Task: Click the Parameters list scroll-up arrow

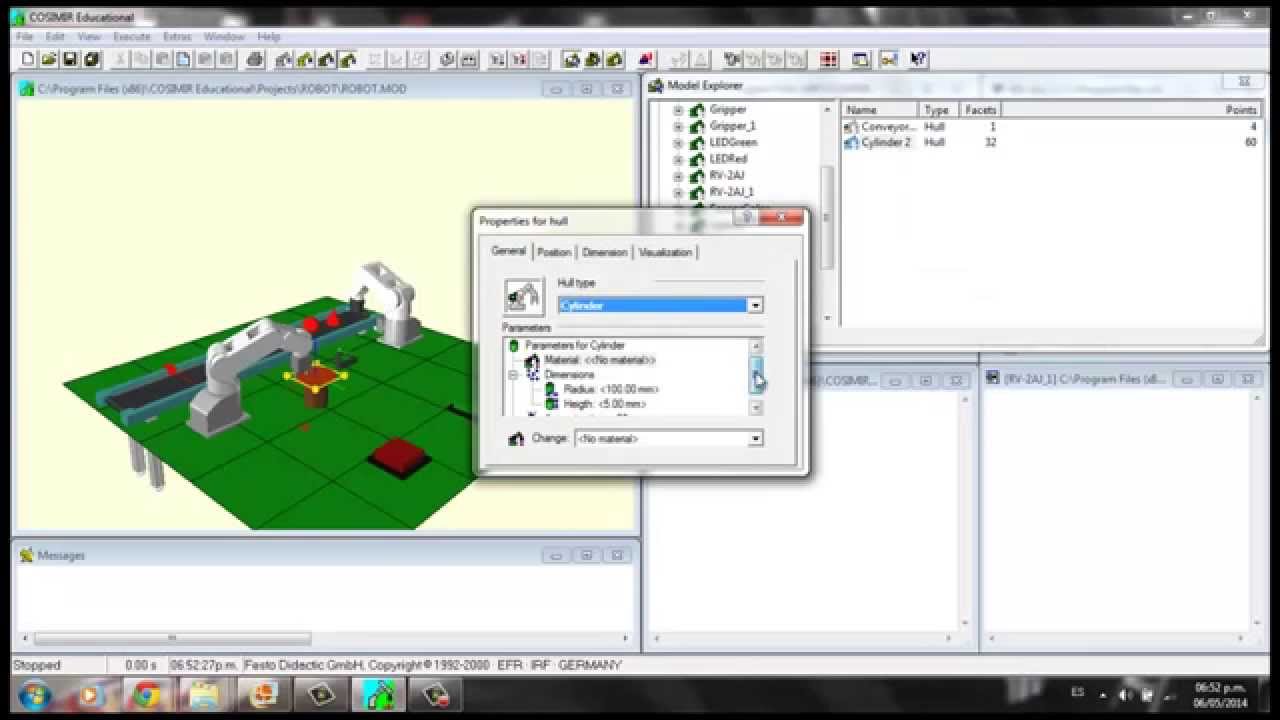Action: (756, 346)
